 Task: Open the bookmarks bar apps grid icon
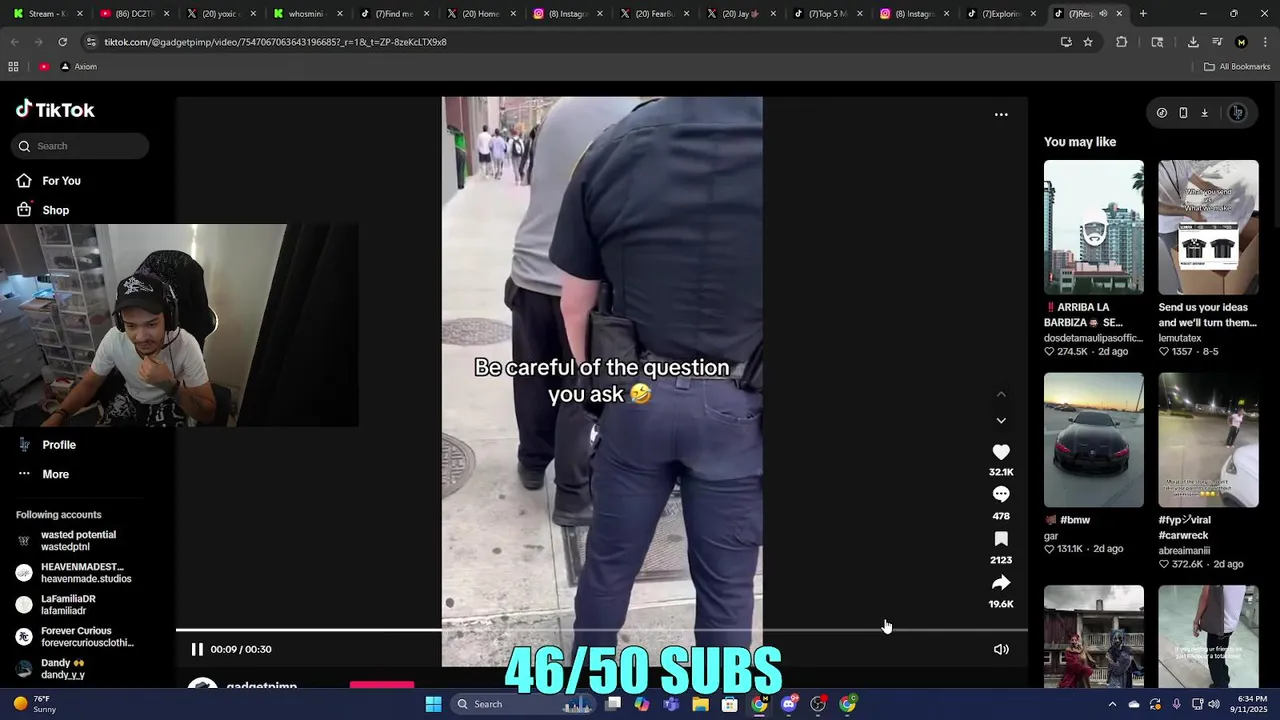tap(13, 67)
